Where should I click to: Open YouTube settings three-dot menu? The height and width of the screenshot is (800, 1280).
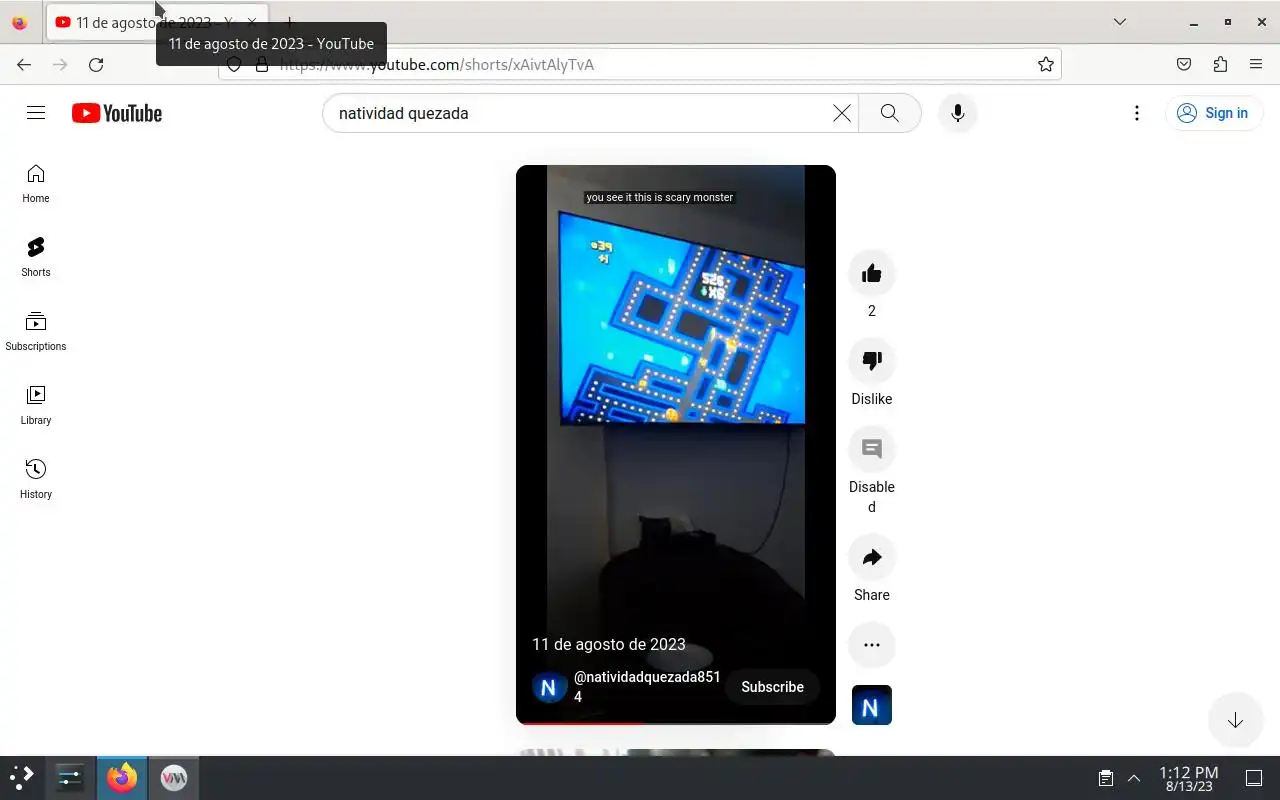coord(1136,113)
